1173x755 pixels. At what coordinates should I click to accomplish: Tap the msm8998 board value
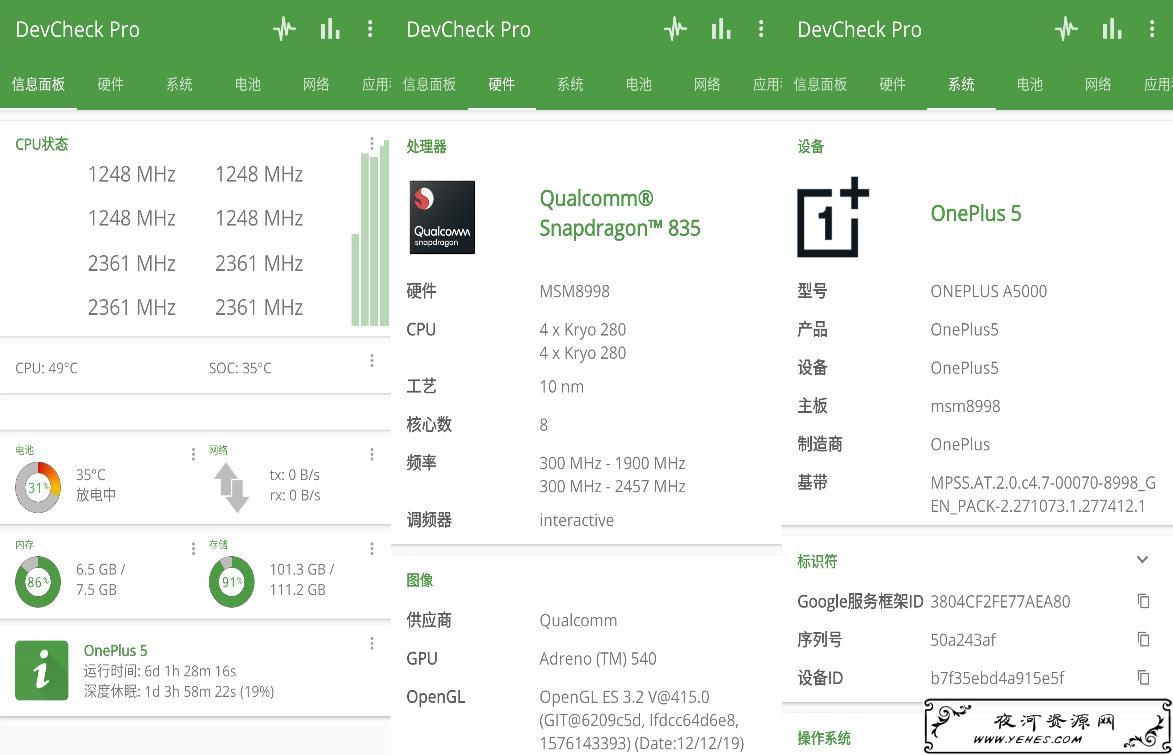point(965,406)
